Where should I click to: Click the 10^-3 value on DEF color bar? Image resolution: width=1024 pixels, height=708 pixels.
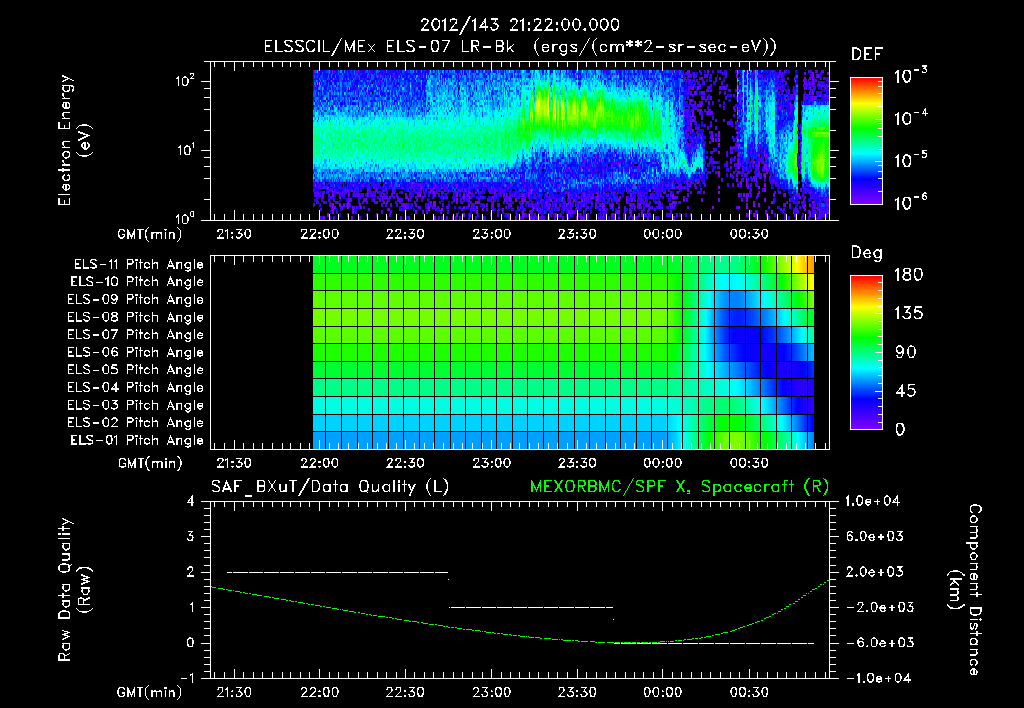point(911,76)
